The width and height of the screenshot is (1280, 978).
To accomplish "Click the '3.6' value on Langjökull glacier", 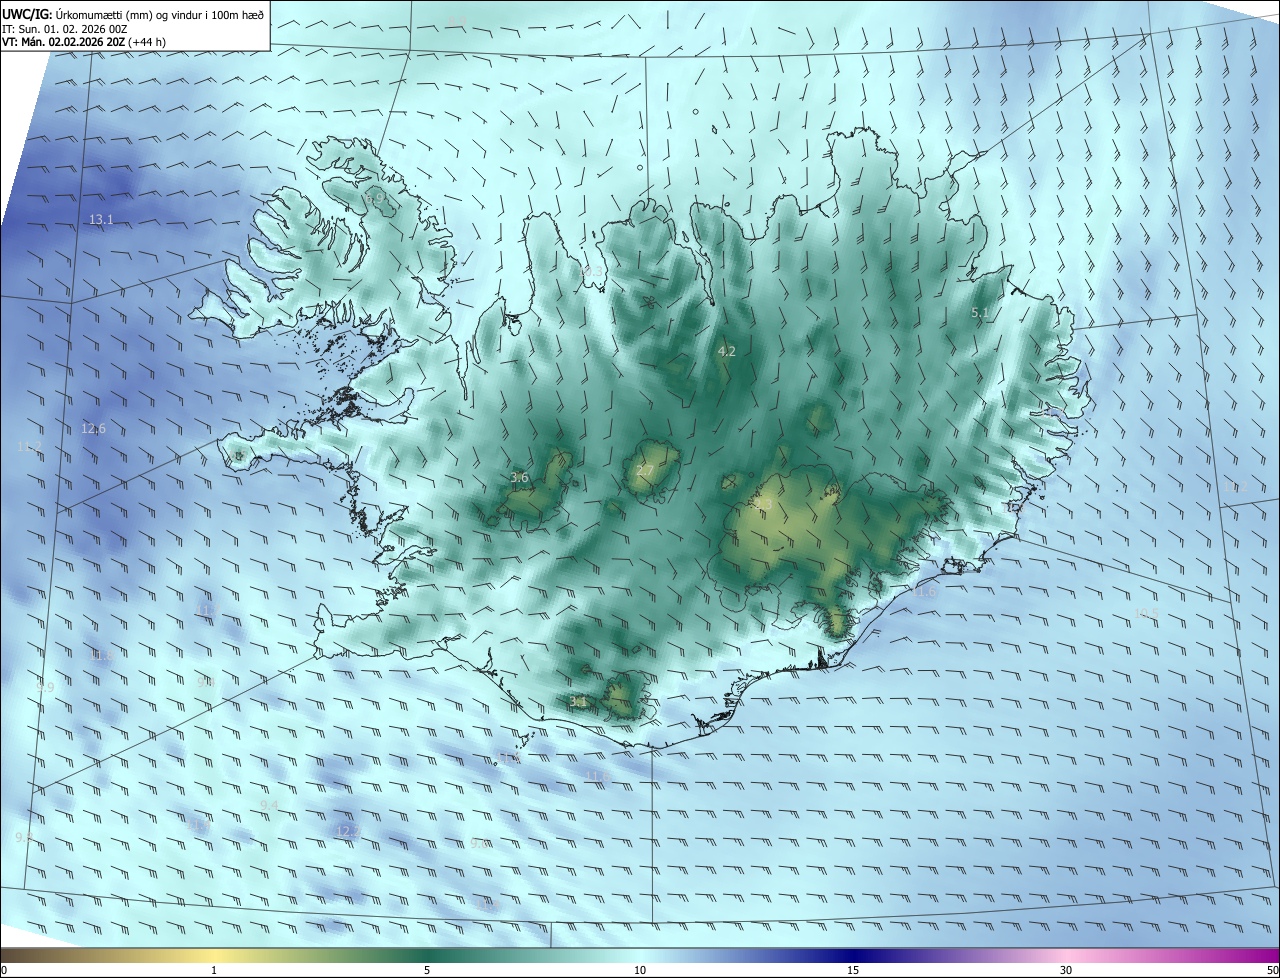I will click(519, 477).
